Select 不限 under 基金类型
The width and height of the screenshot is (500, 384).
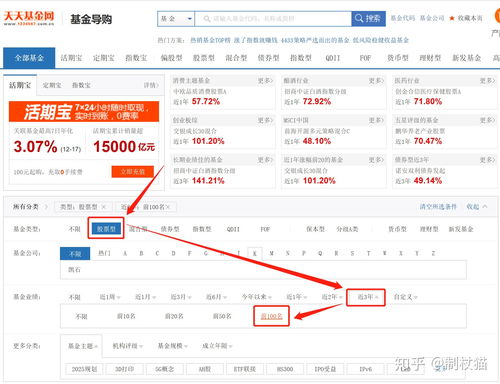[75, 229]
